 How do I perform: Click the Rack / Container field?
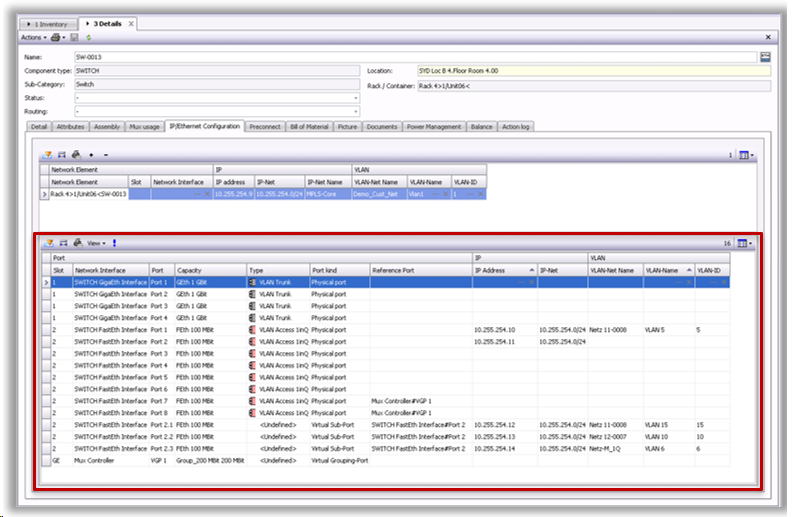coord(594,86)
